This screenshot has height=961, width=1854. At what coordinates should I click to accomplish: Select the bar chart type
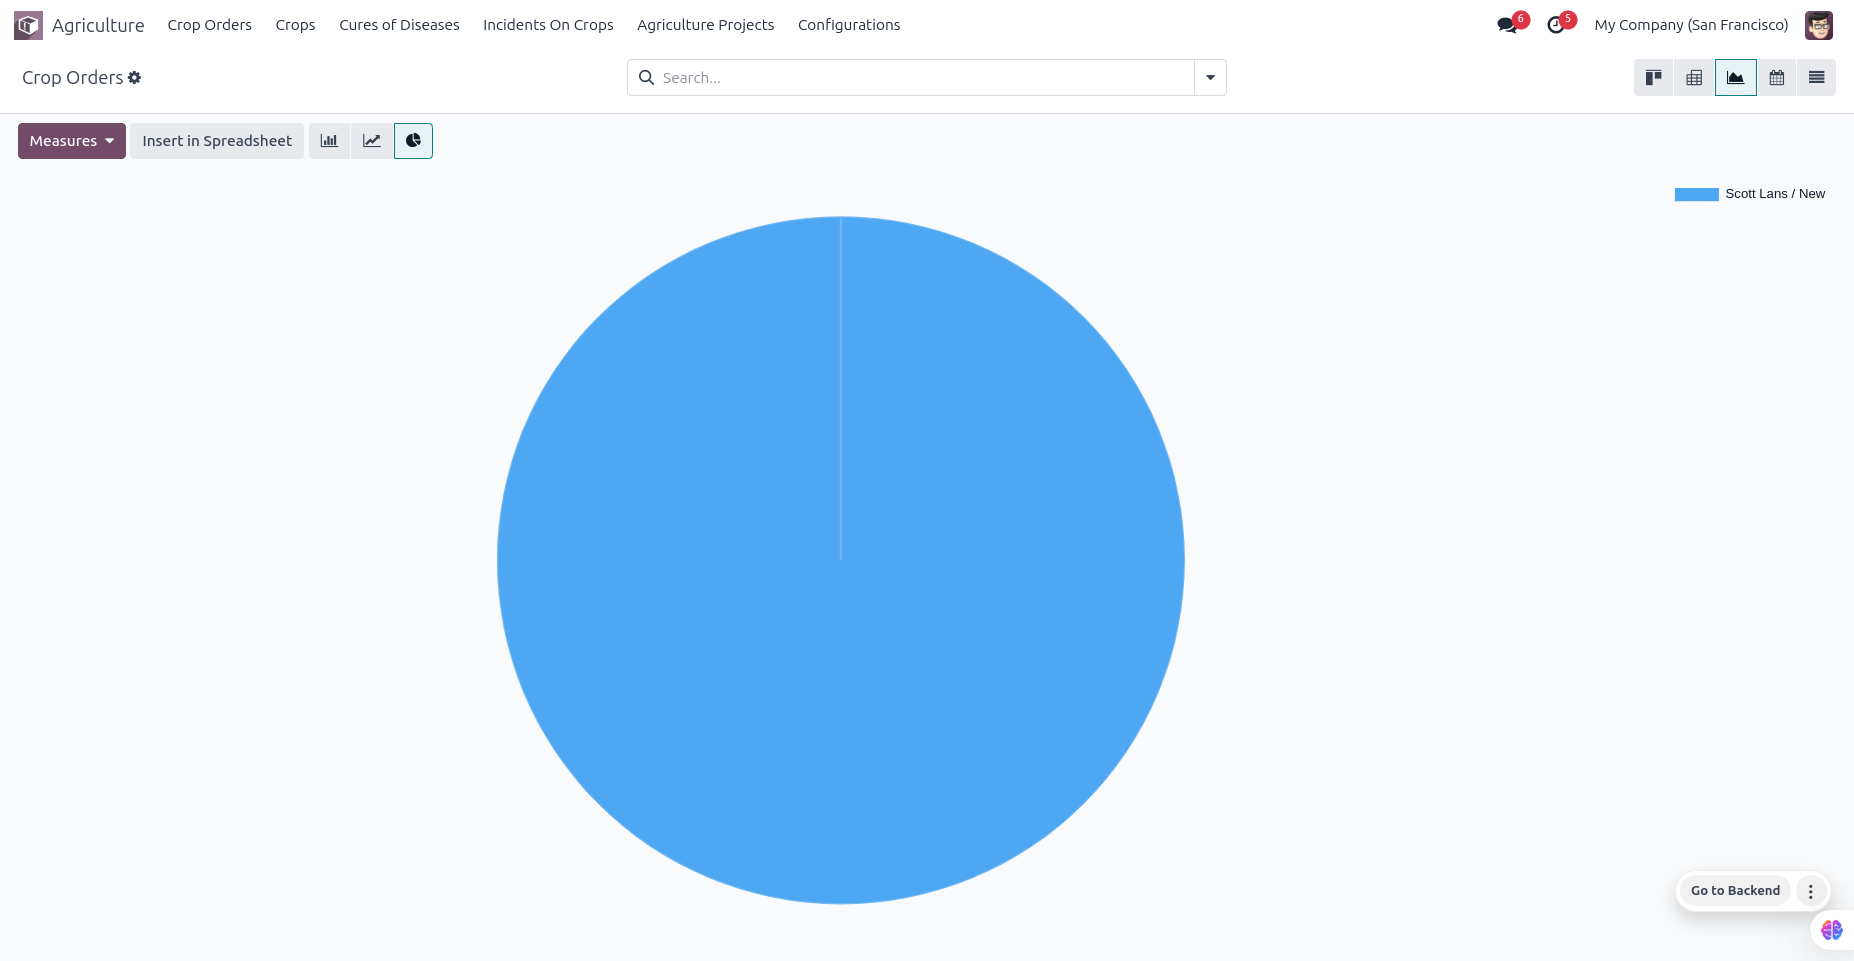coord(329,141)
